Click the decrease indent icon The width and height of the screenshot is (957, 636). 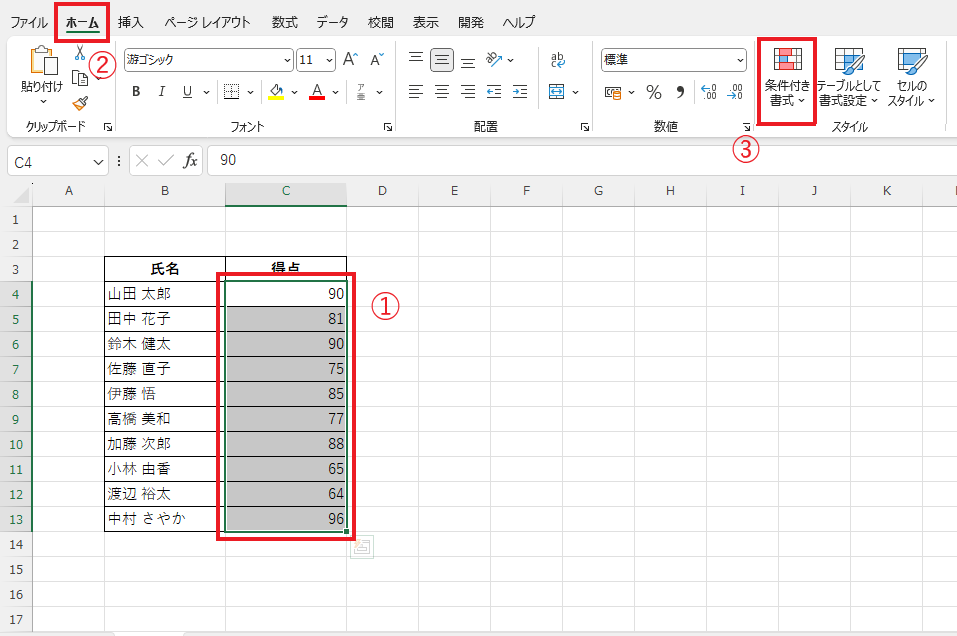[494, 92]
